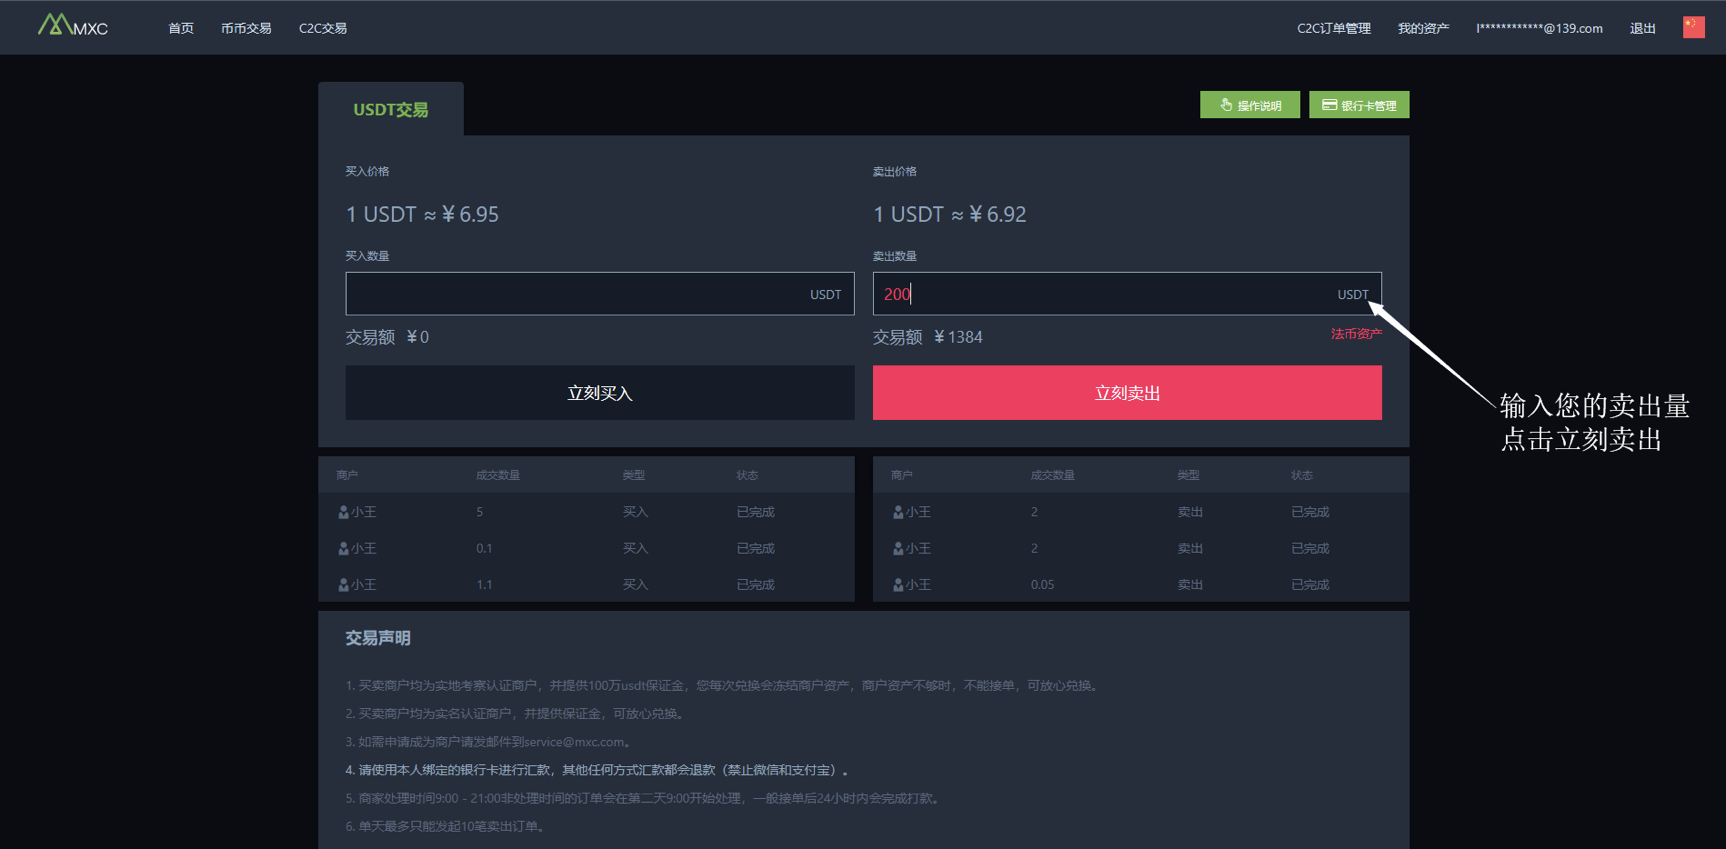Open the 首页 menu item

(x=181, y=28)
